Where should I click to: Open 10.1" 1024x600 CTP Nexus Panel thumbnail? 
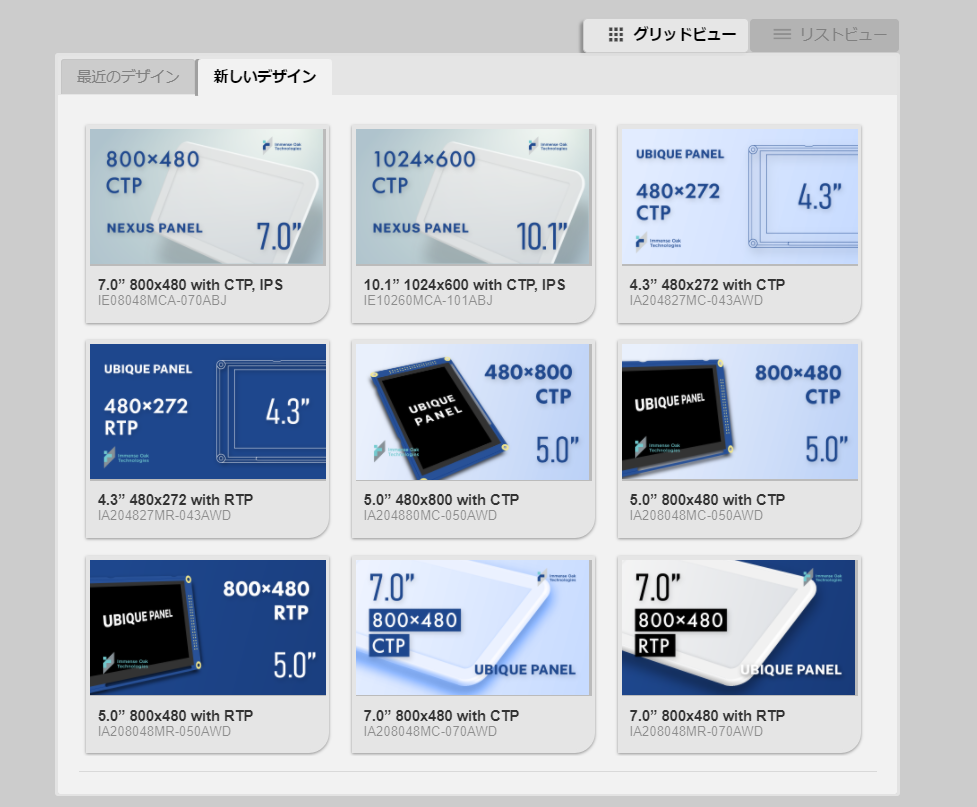474,197
